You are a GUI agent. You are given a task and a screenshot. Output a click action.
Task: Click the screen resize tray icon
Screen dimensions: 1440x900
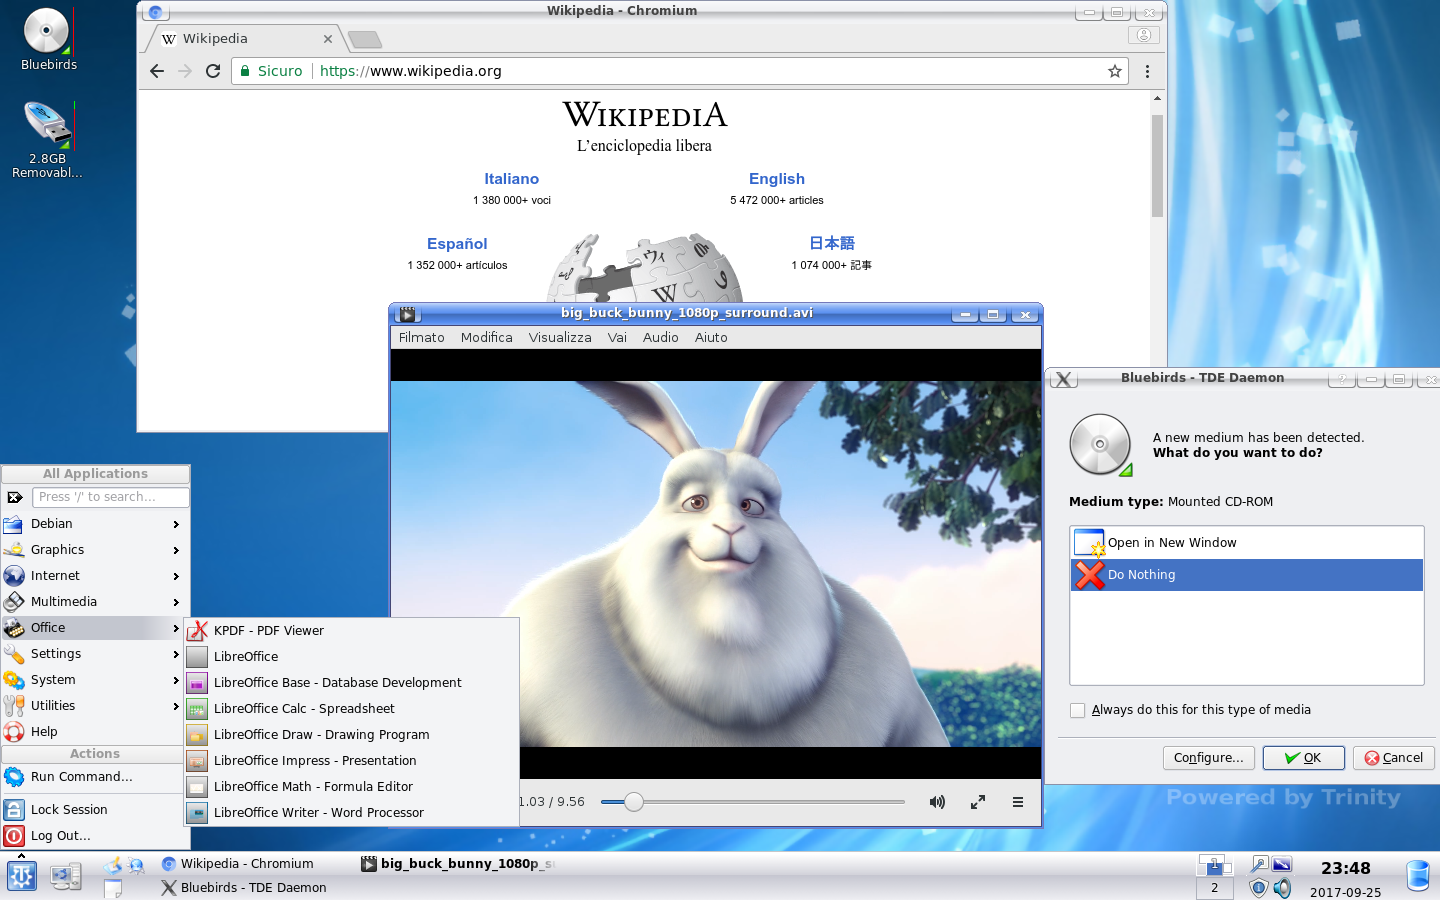pyautogui.click(x=1282, y=864)
